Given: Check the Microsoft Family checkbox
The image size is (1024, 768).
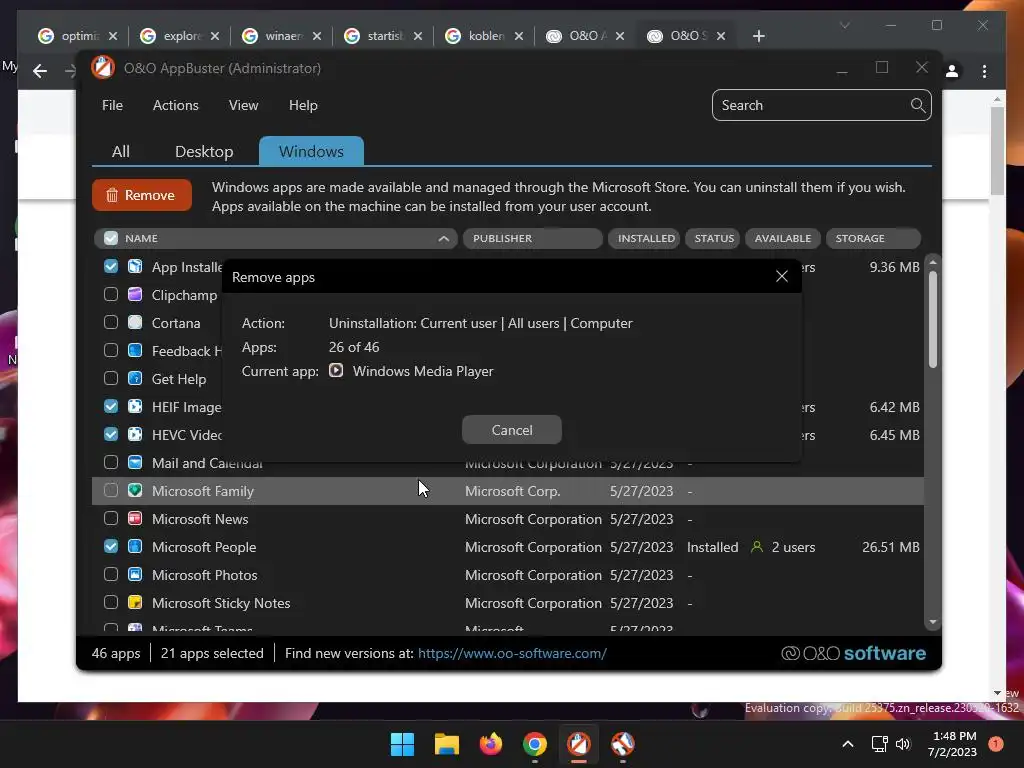Looking at the screenshot, I should [x=111, y=490].
